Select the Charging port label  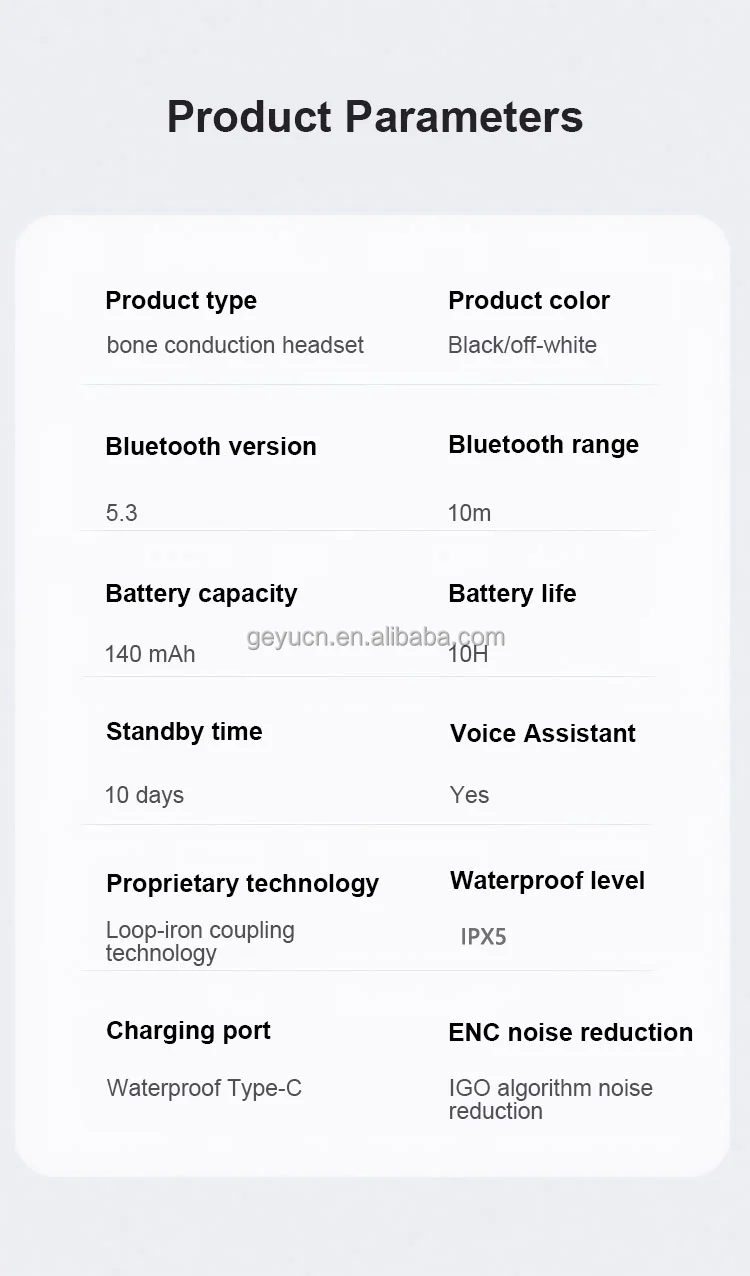coord(188,1031)
